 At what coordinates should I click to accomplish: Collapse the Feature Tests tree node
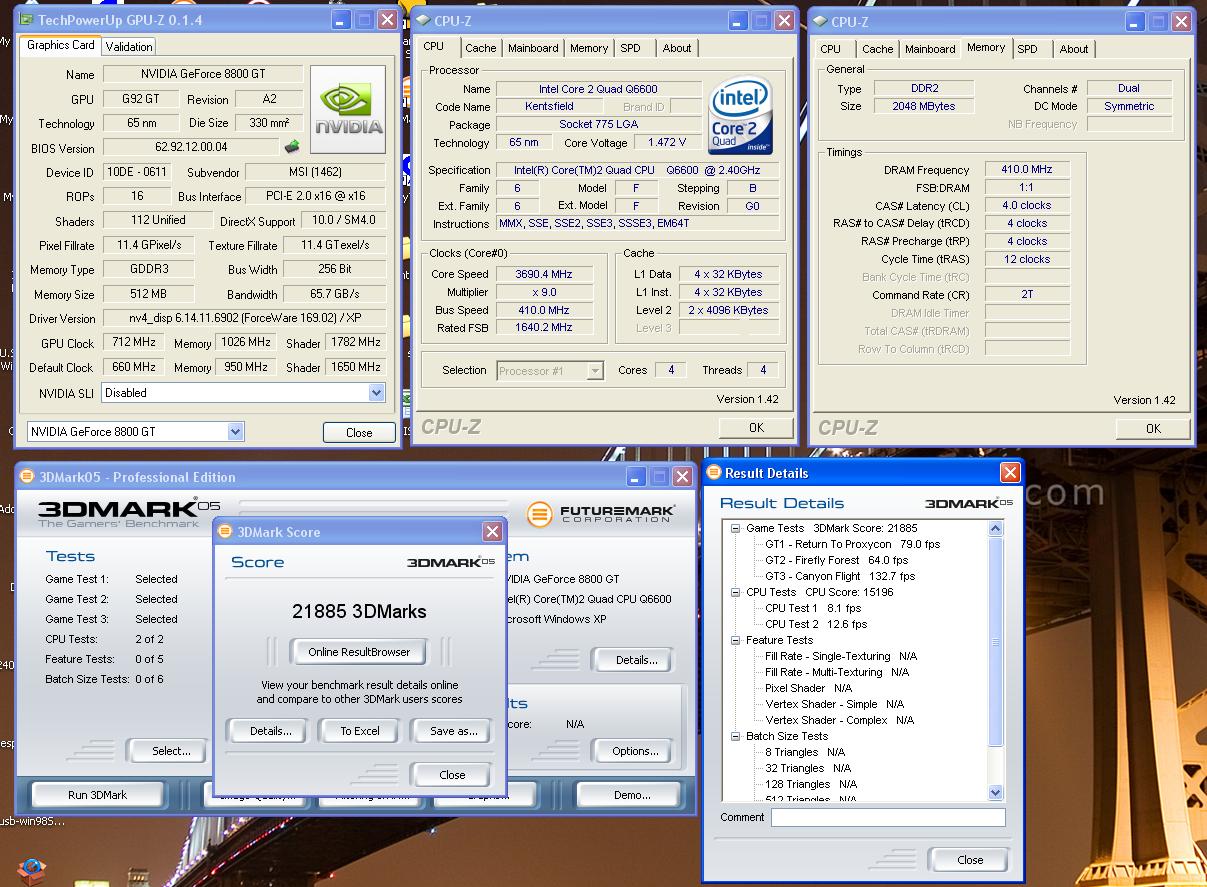coord(736,640)
